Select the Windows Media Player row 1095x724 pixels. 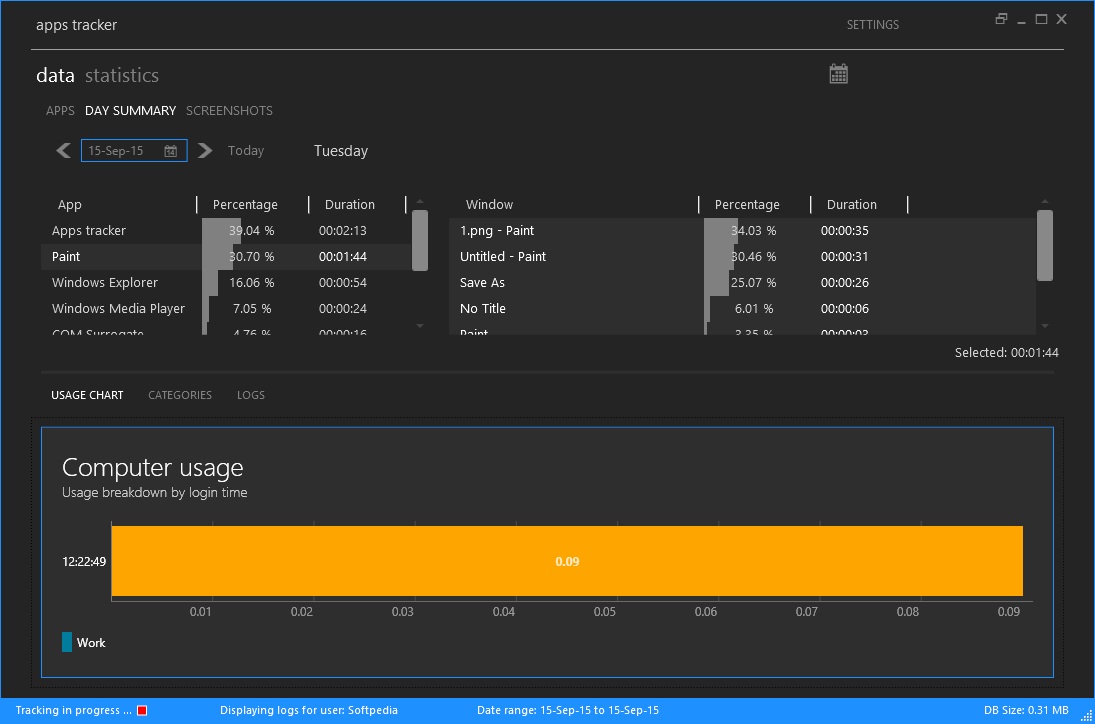point(226,308)
